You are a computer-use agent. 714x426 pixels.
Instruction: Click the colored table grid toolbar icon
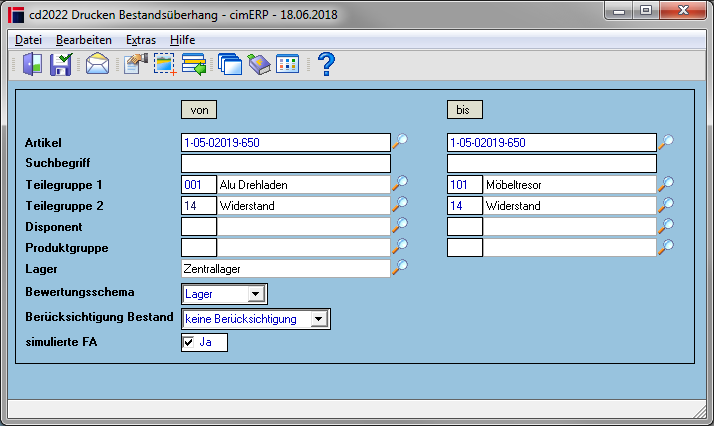[x=287, y=64]
